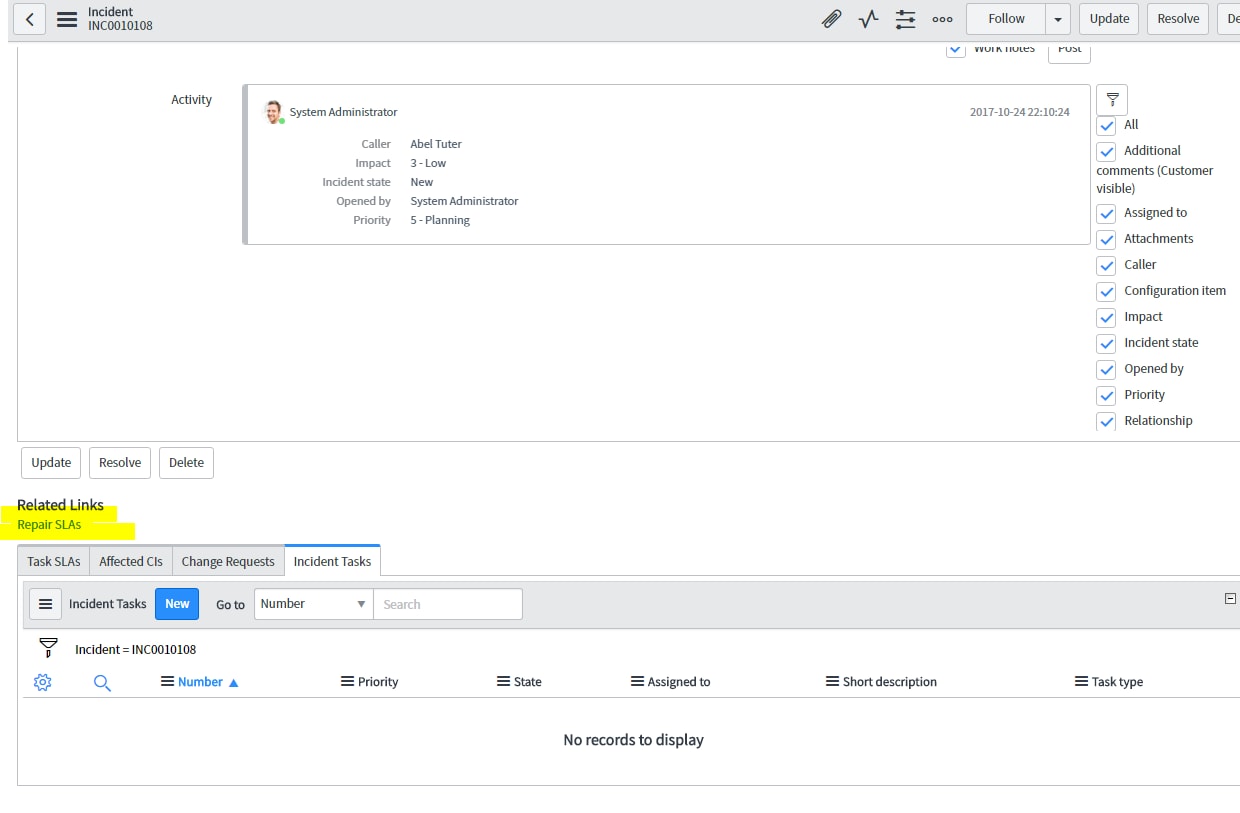Open the activity filter funnel icon
This screenshot has height=813, width=1240.
coord(1112,100)
